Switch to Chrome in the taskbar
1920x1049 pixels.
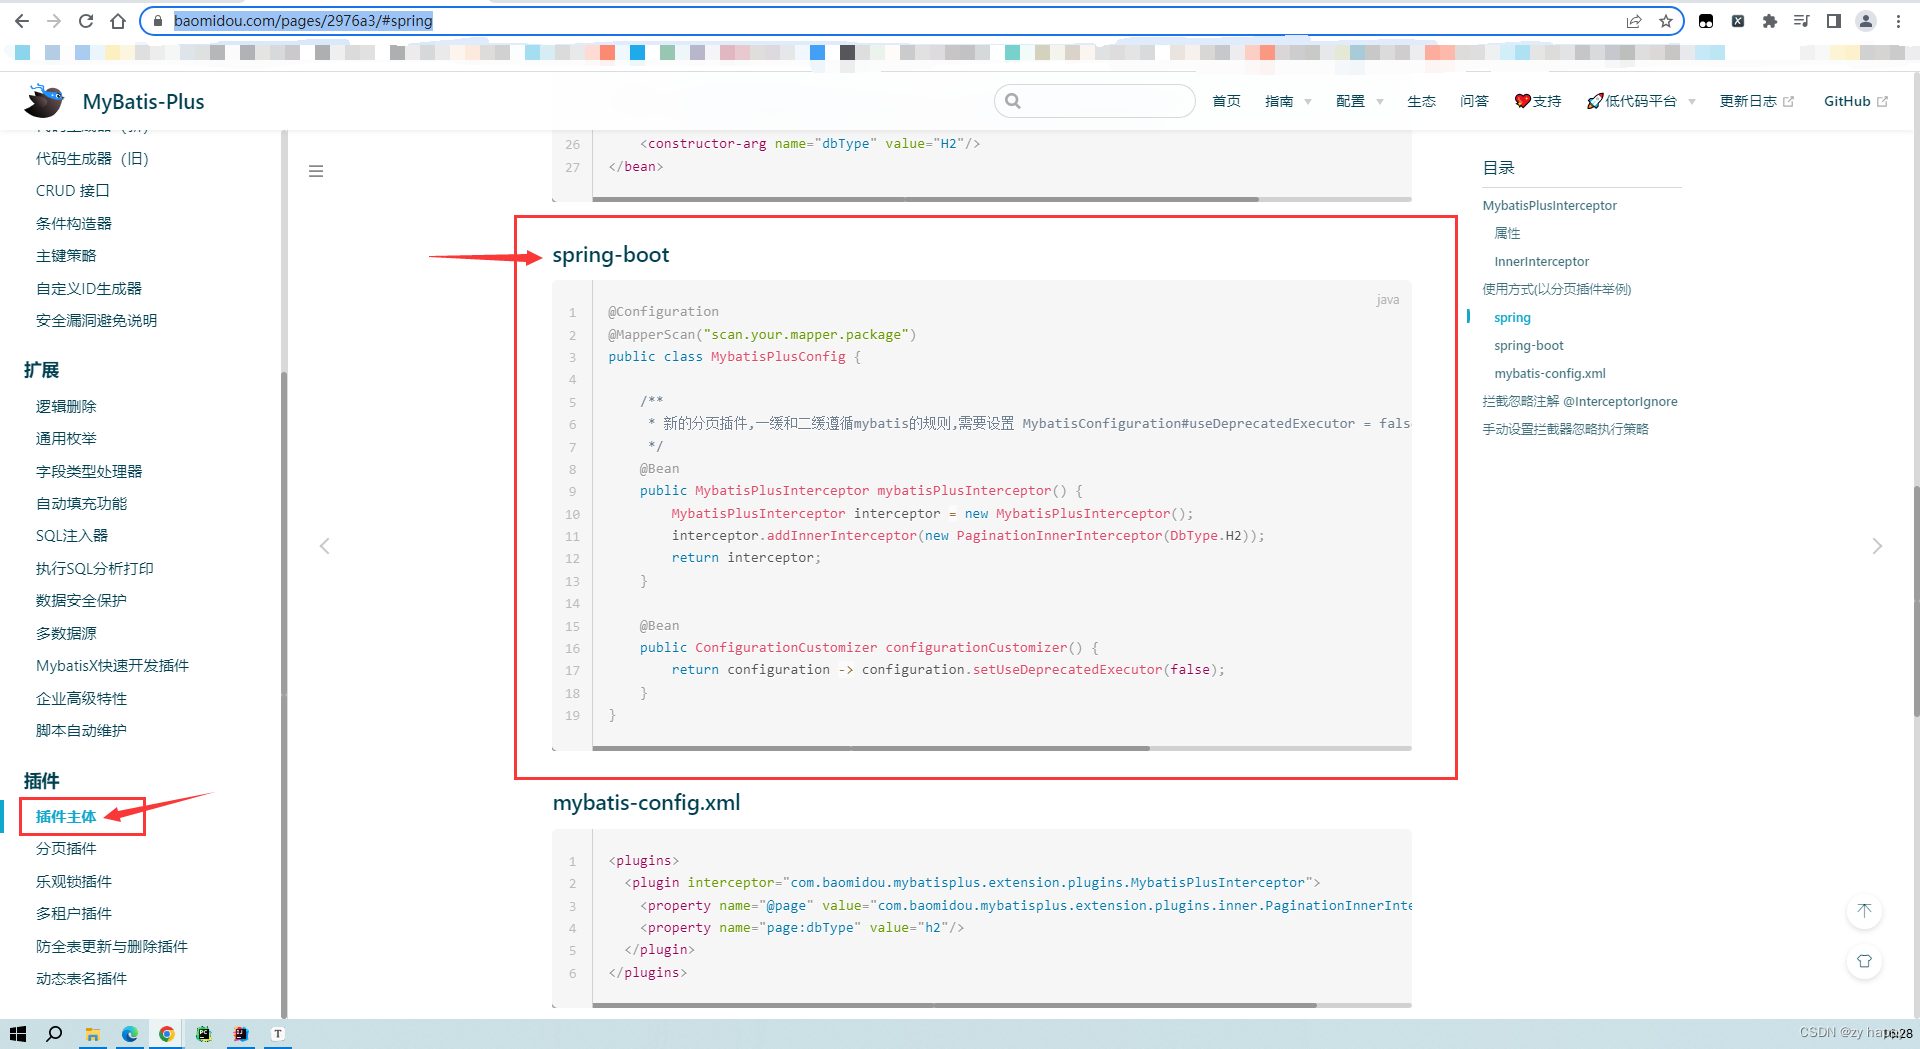(167, 1034)
